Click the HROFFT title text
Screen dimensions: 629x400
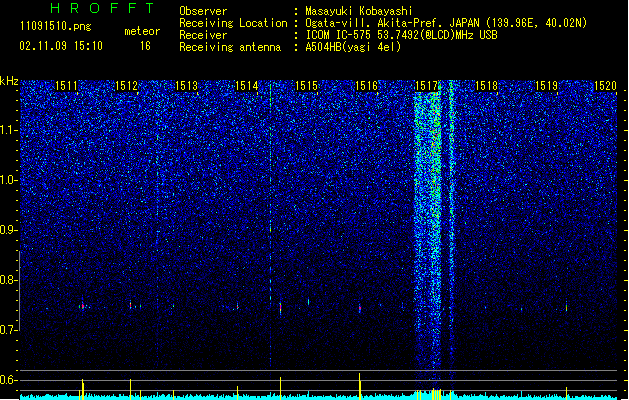pos(103,8)
